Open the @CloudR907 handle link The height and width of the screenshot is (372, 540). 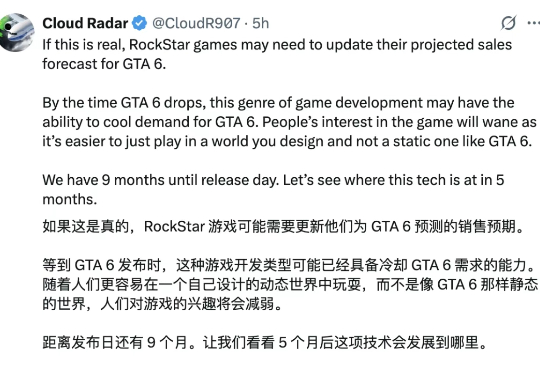(x=196, y=23)
